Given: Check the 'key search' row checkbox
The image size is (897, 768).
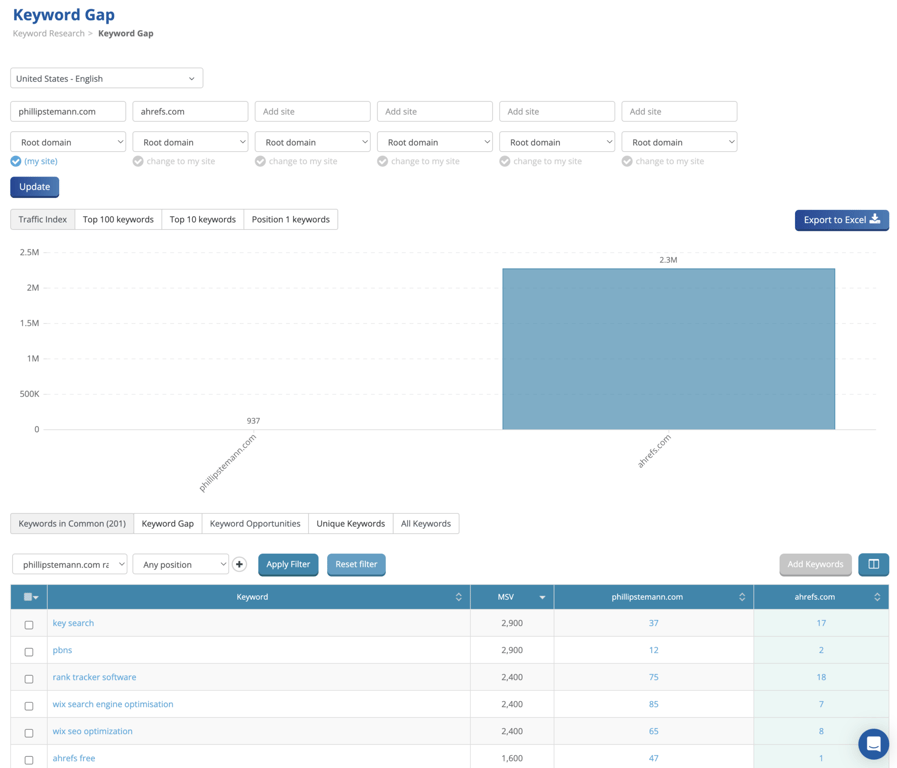Looking at the screenshot, I should pyautogui.click(x=29, y=624).
